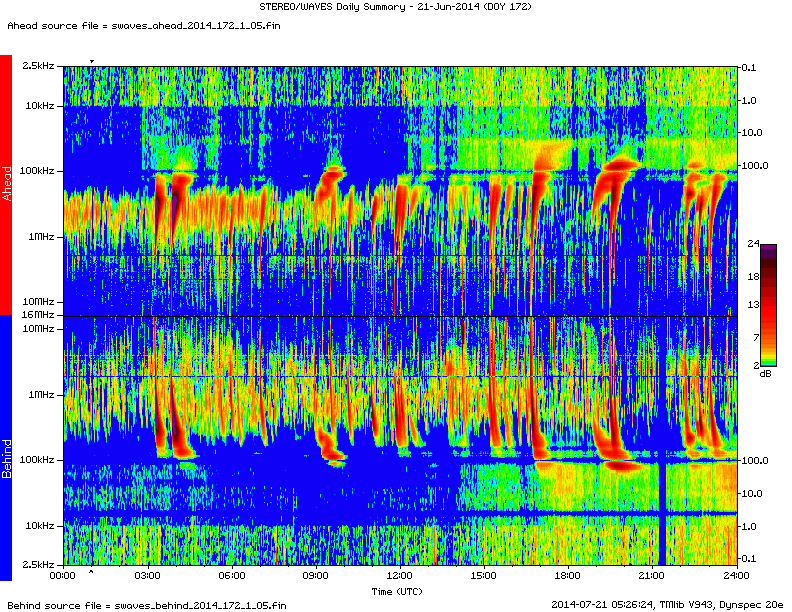This screenshot has height=612, width=792.
Task: Click the 15:00 time axis label
Action: [x=483, y=576]
